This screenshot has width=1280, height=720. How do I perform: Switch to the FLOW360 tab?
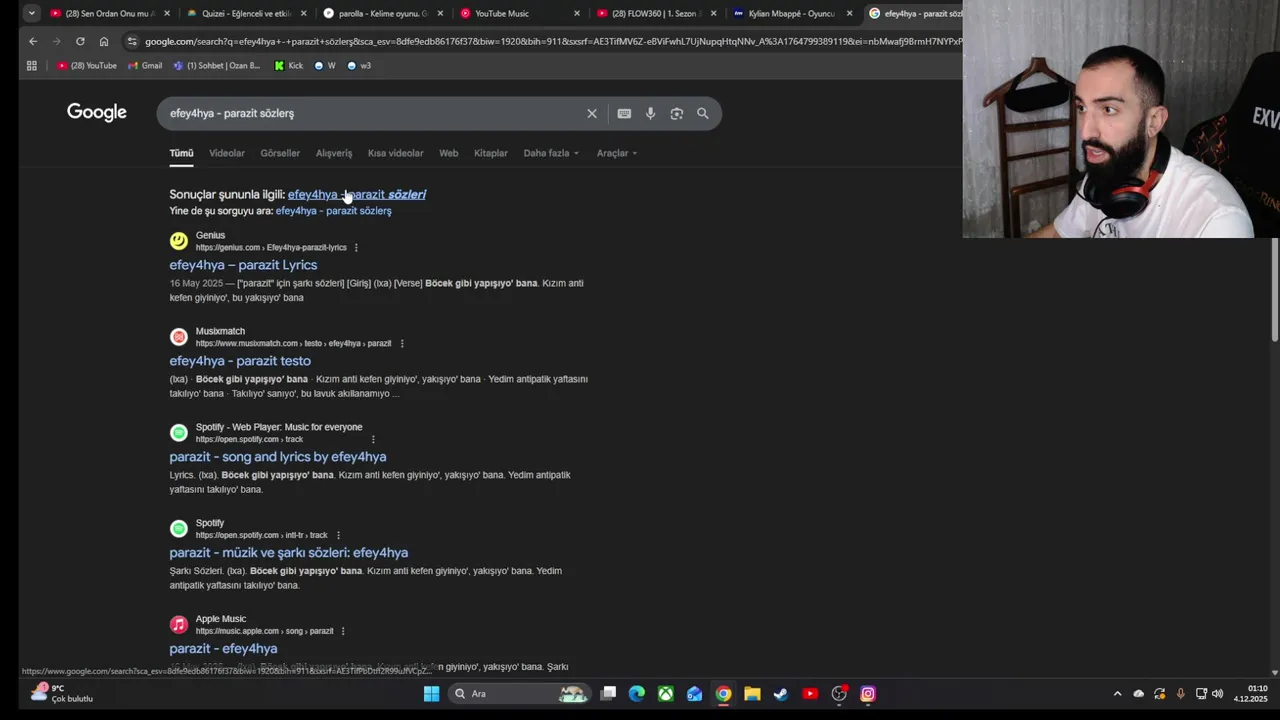654,13
